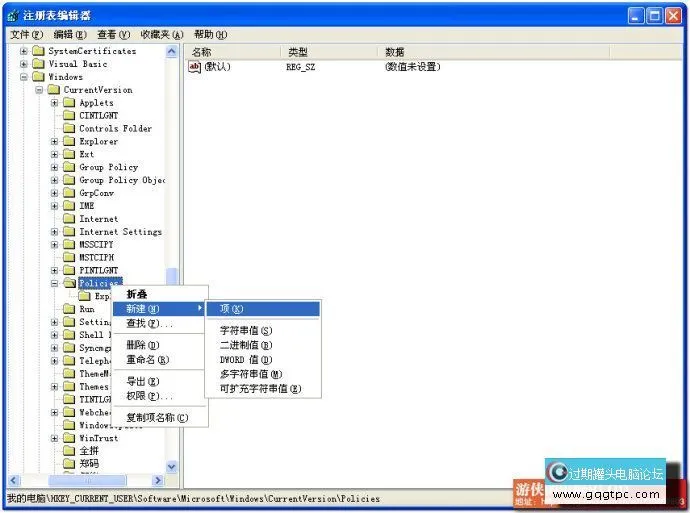
Task: Click the (默认) string value icon
Action: tap(194, 66)
